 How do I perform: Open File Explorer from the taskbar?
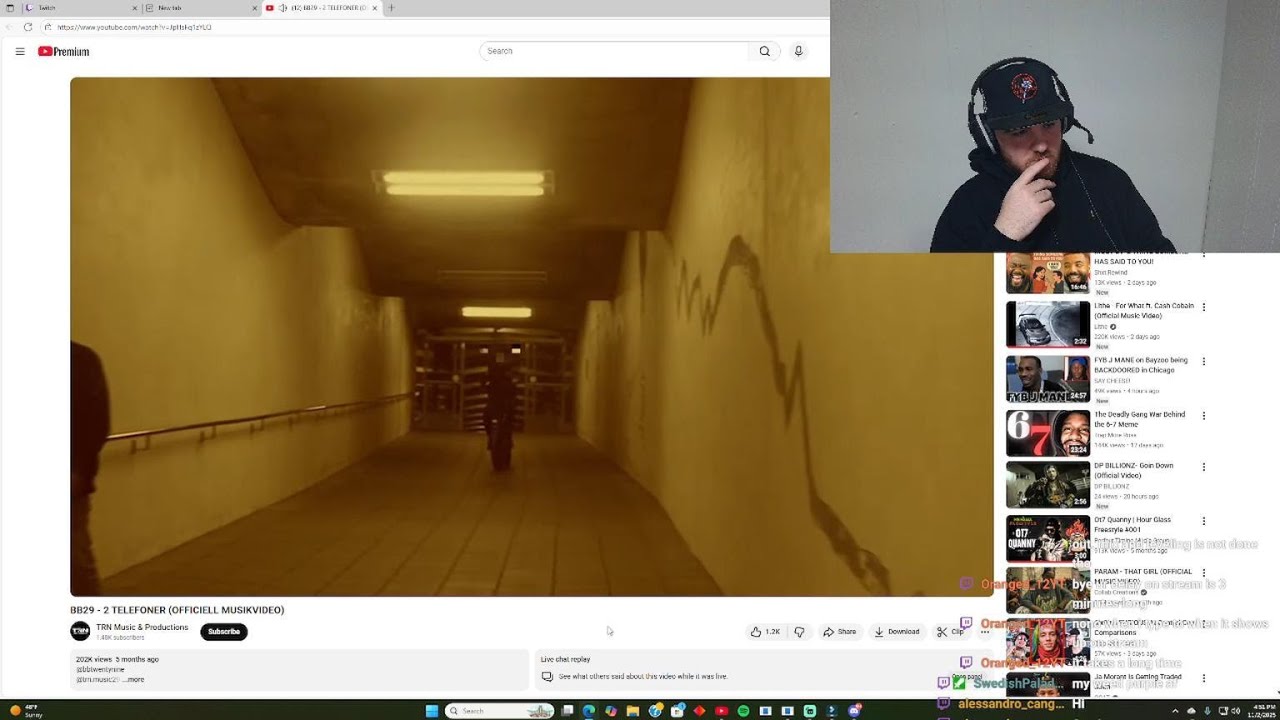(633, 711)
